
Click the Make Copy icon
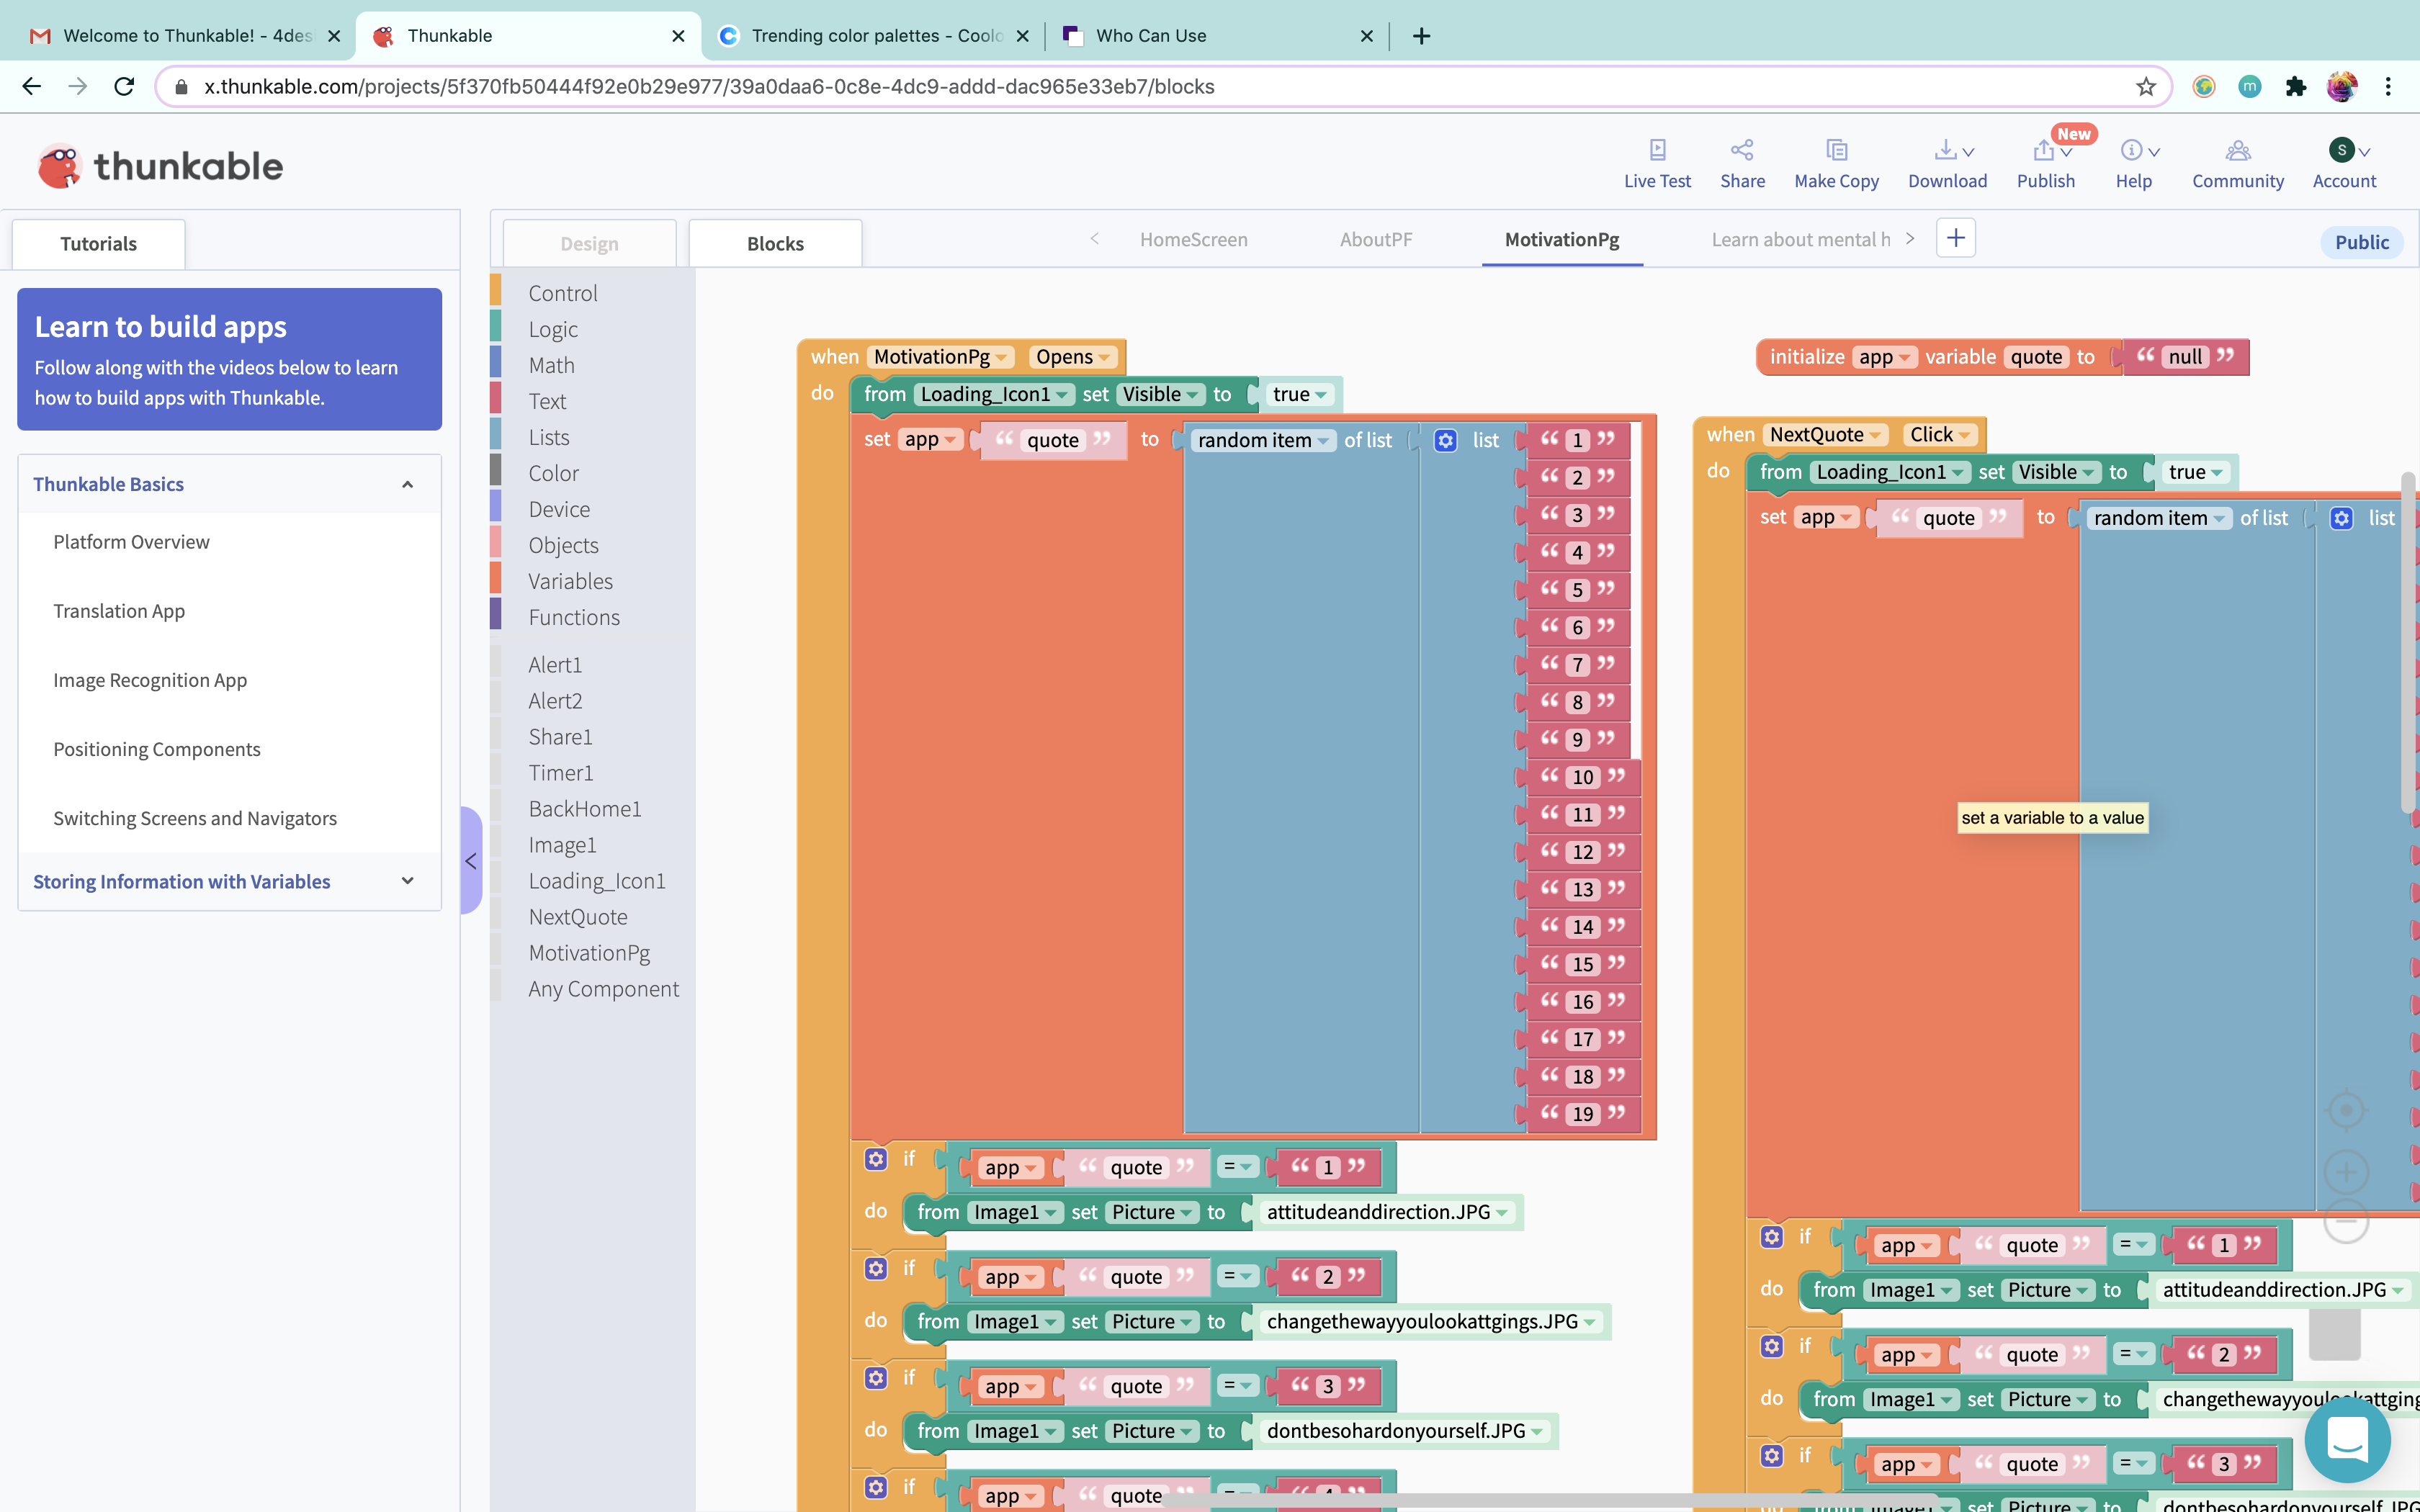[x=1836, y=150]
